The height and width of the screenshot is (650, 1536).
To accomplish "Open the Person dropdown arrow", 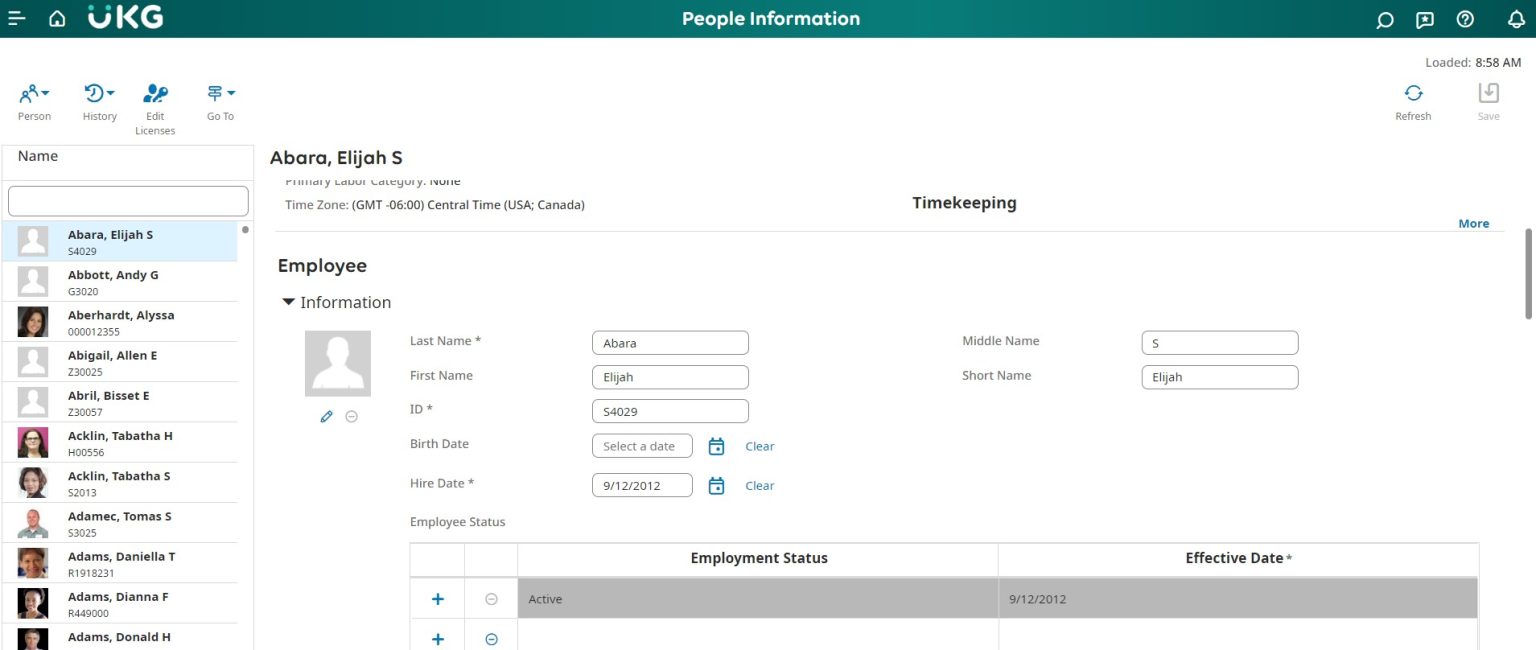I will 45,92.
